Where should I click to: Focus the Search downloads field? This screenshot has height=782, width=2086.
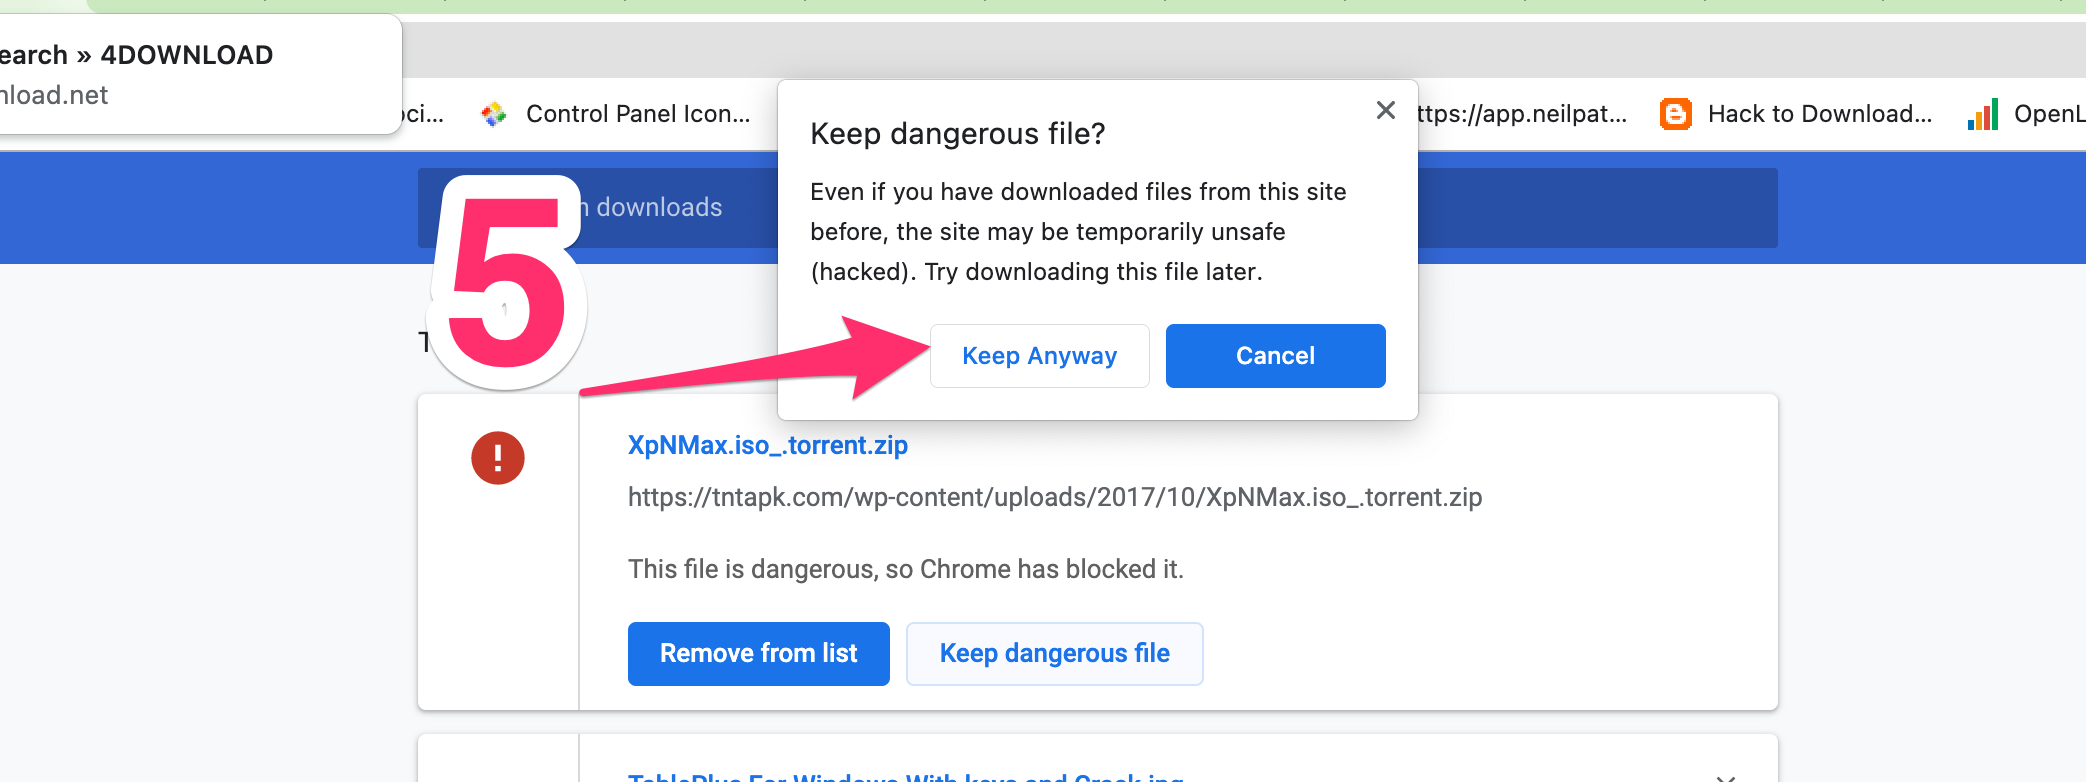point(660,207)
